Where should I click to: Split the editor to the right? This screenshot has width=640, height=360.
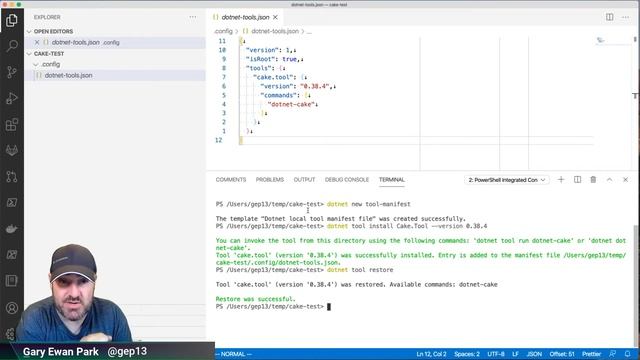click(x=609, y=17)
